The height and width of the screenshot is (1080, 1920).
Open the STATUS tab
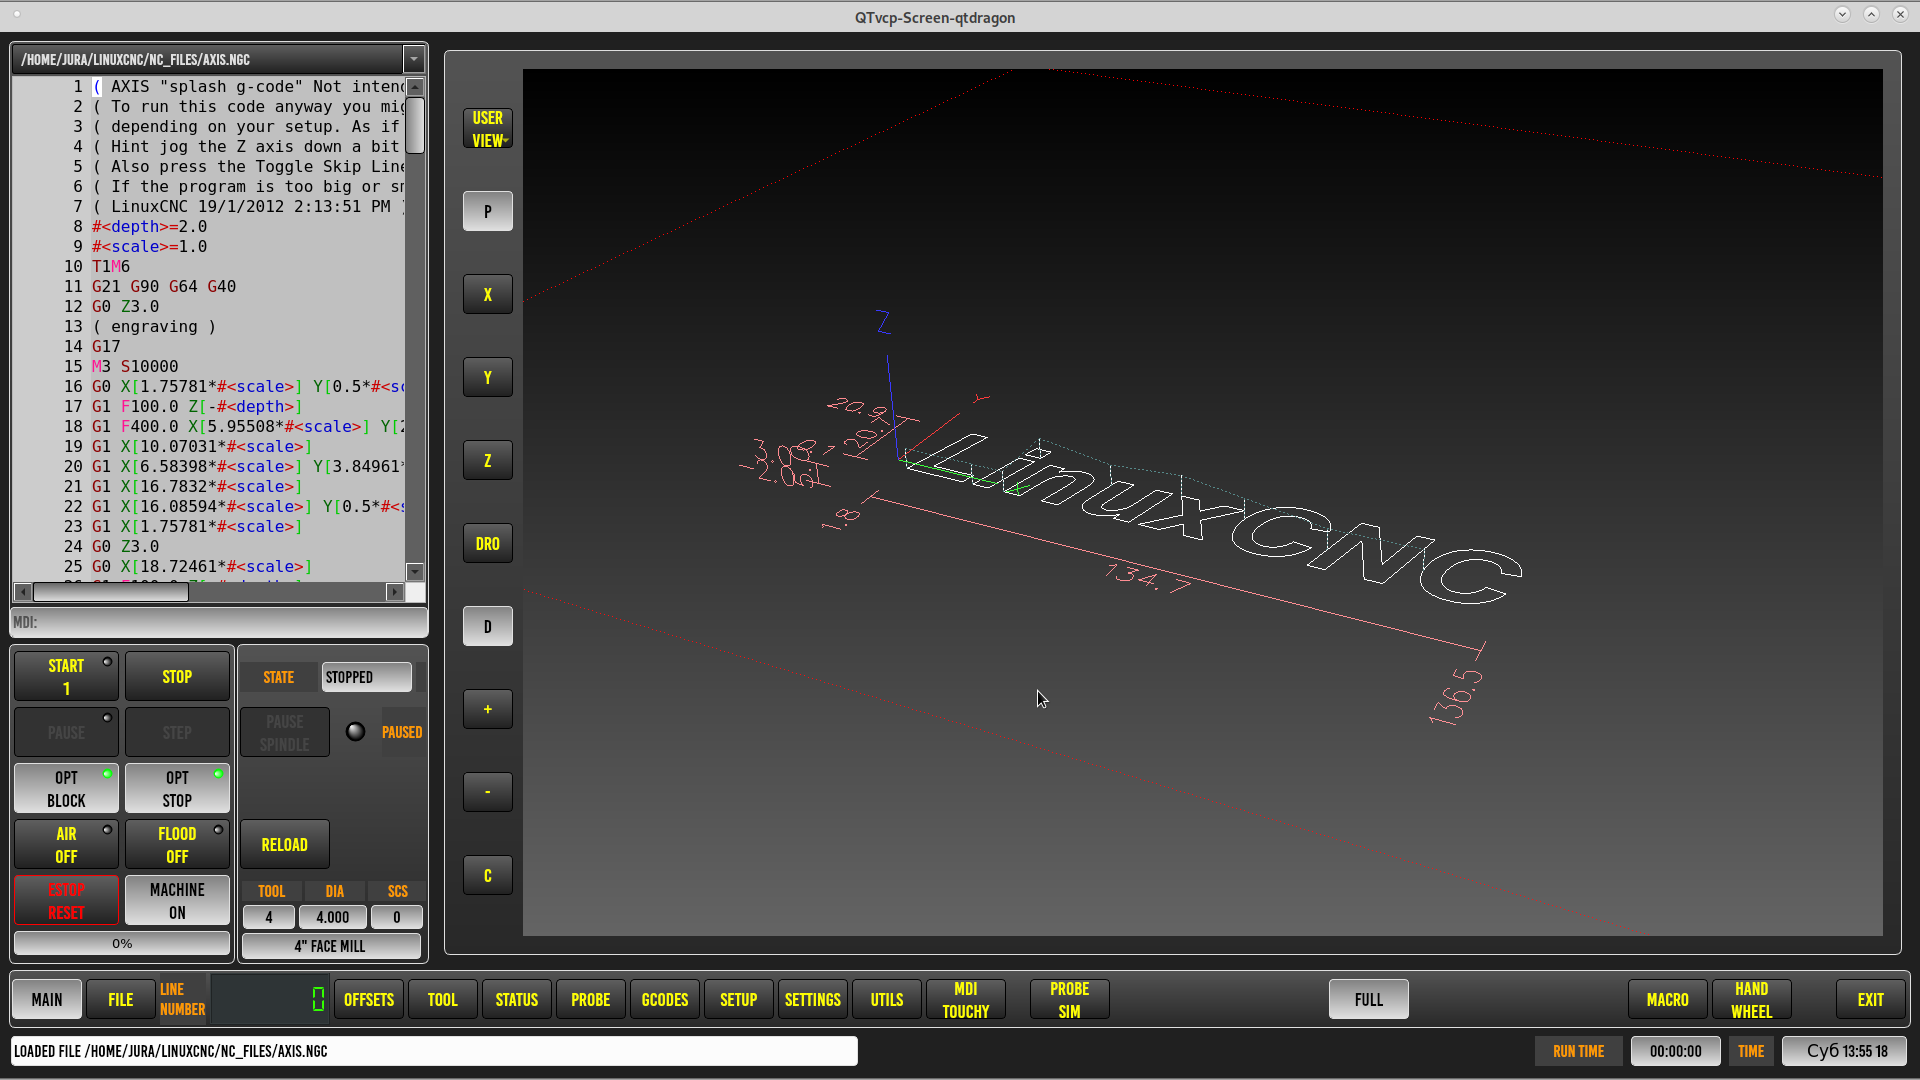[517, 1000]
